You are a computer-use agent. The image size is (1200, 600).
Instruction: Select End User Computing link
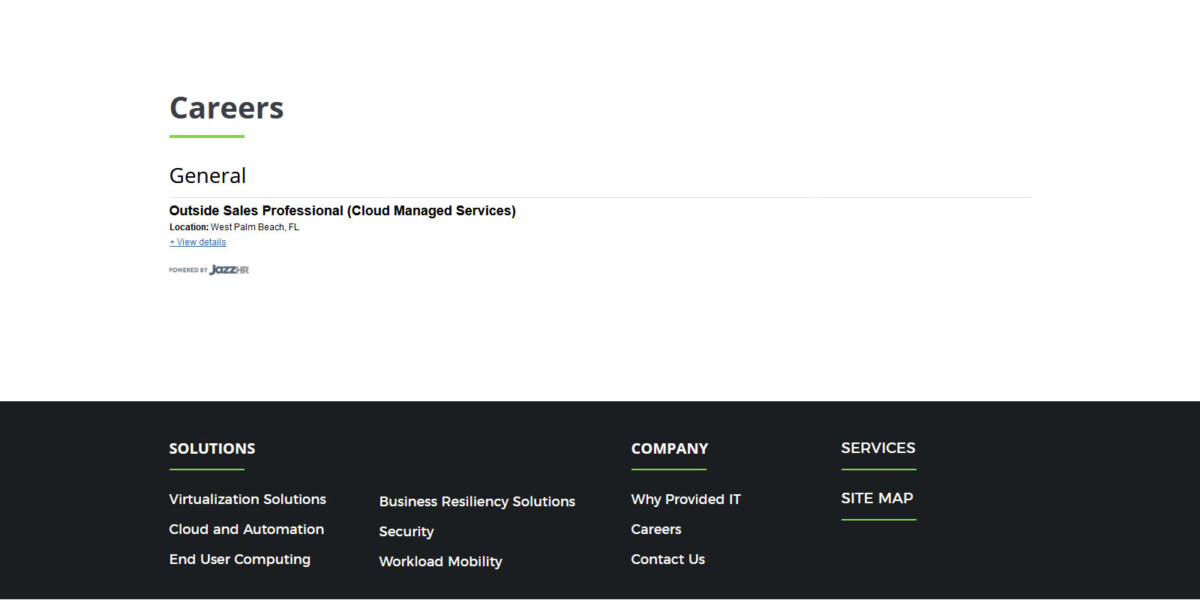(239, 559)
